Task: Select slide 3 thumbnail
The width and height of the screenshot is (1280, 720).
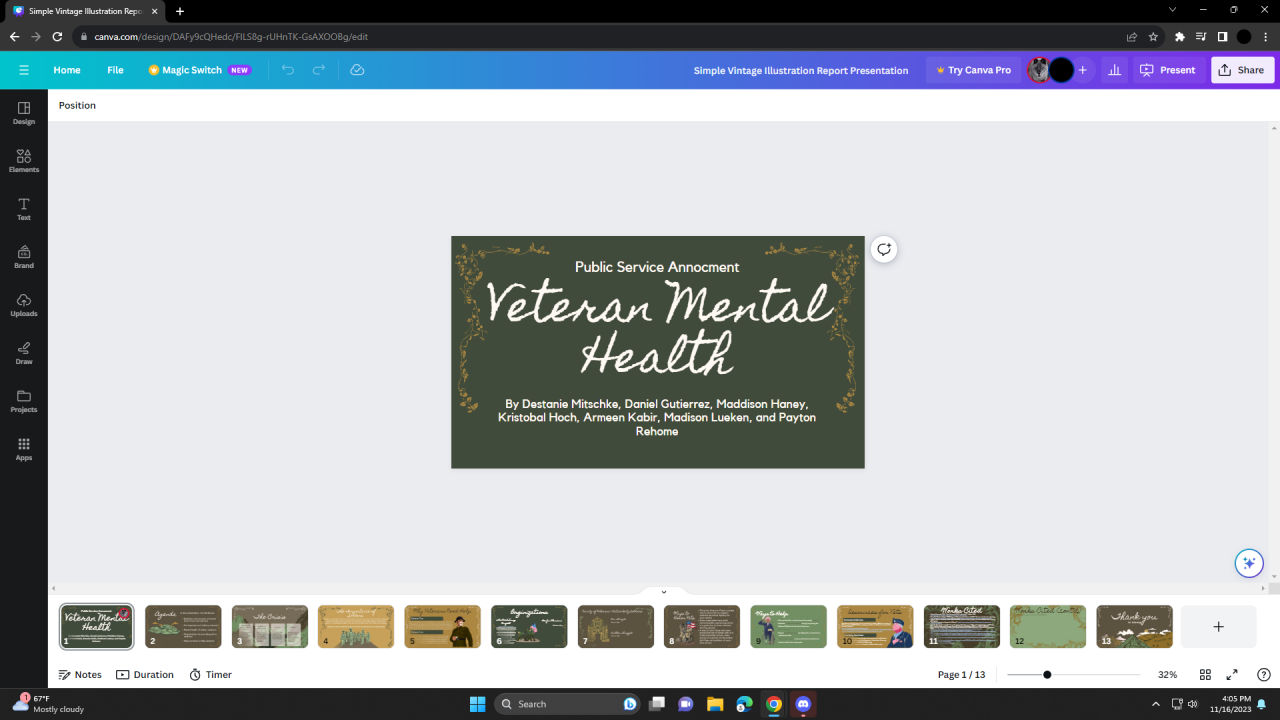Action: coord(270,626)
